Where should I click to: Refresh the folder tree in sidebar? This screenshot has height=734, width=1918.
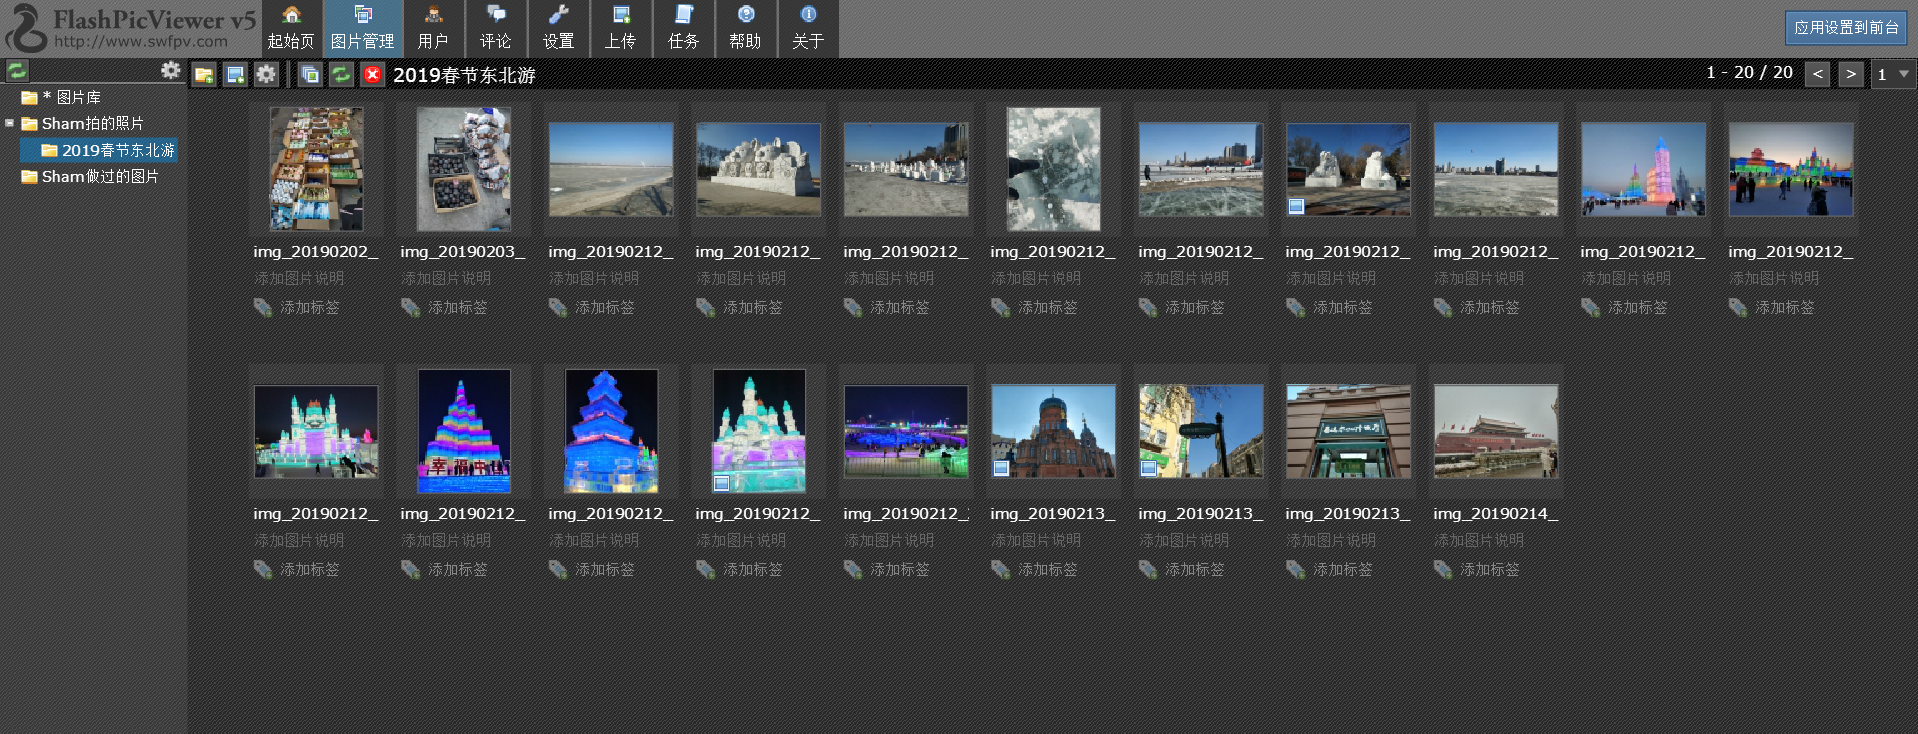coord(17,71)
